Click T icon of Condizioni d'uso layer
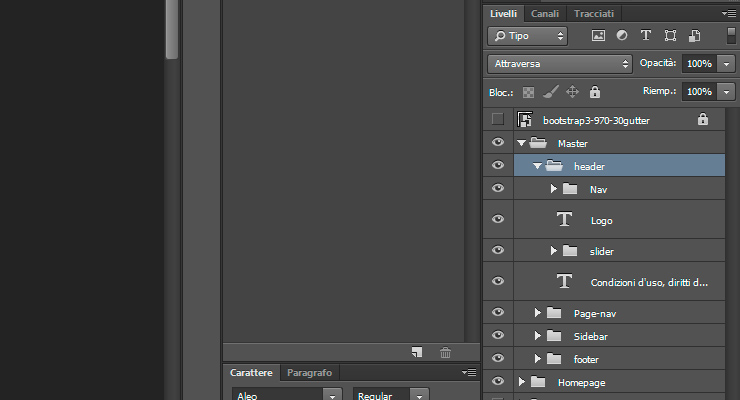This screenshot has height=400, width=740. 564,281
